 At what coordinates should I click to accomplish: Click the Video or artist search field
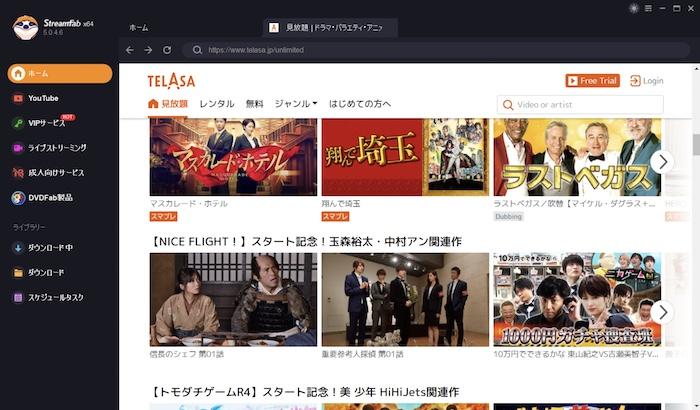(580, 105)
